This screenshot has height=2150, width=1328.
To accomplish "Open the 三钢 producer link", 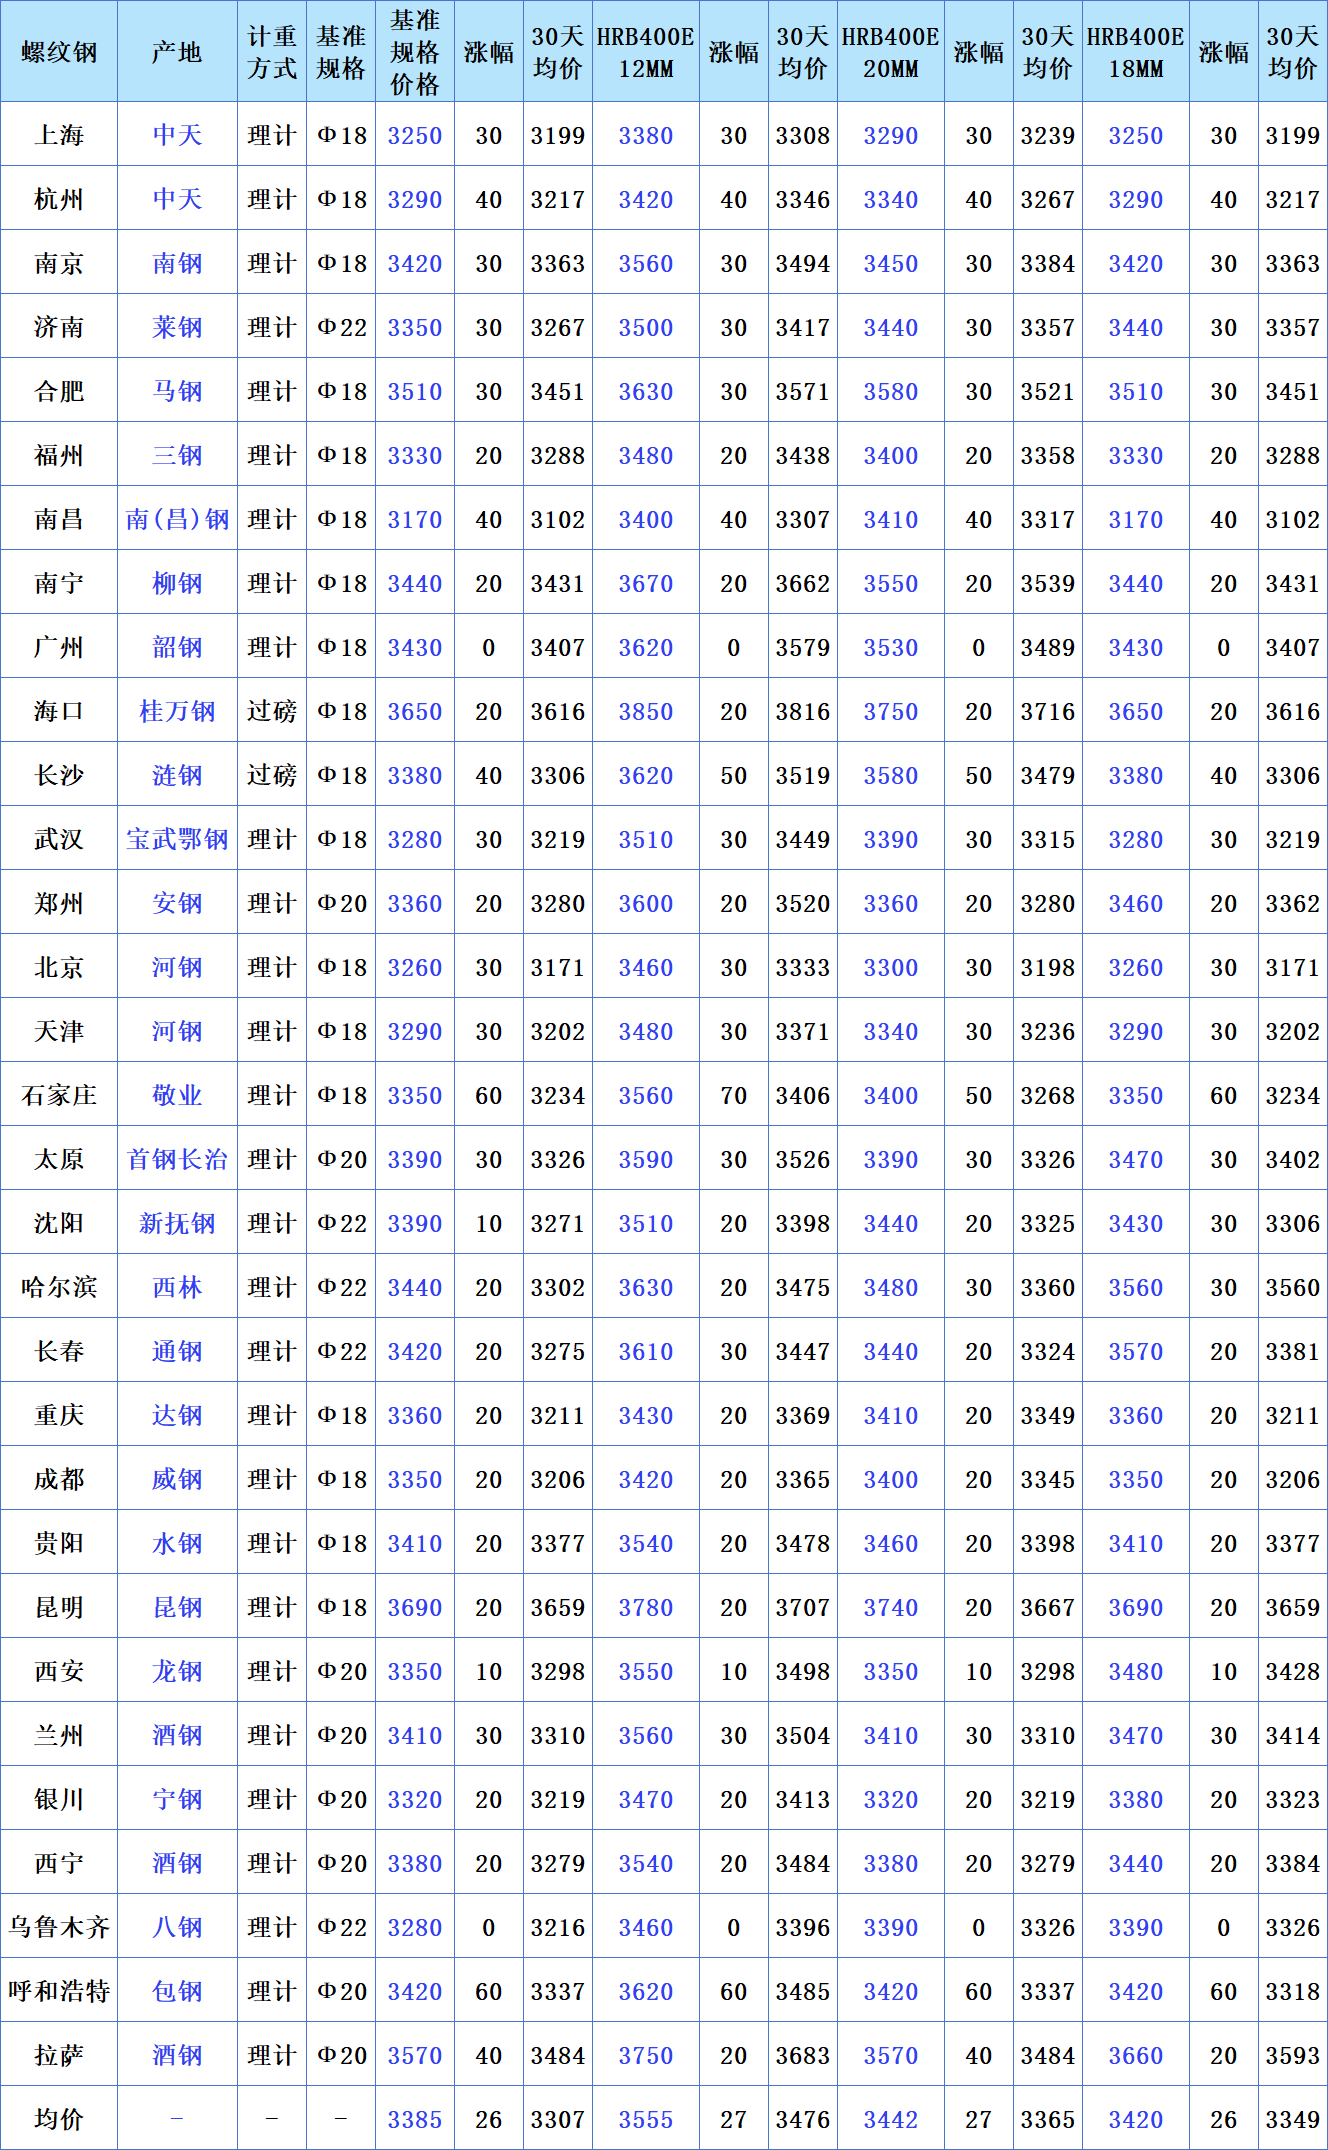I will 177,455.
